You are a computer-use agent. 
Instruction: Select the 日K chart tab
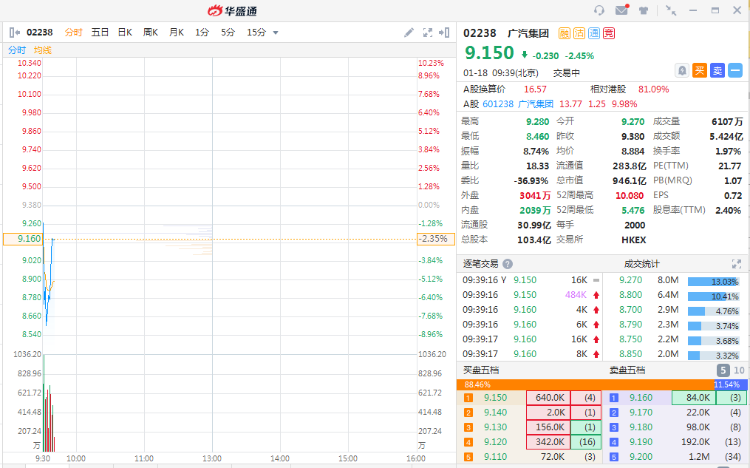tap(125, 32)
